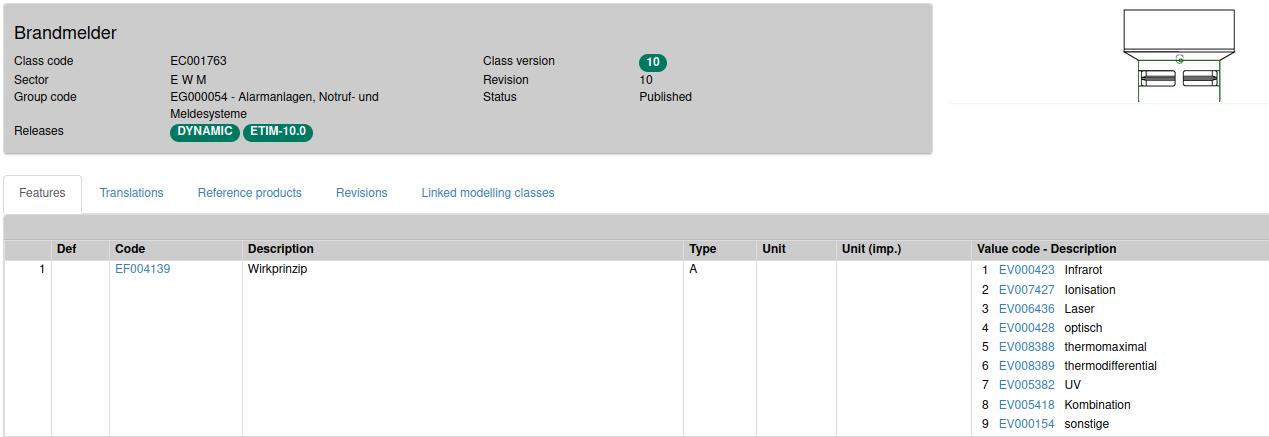Switch to the Features tab
The image size is (1269, 437).
[42, 193]
